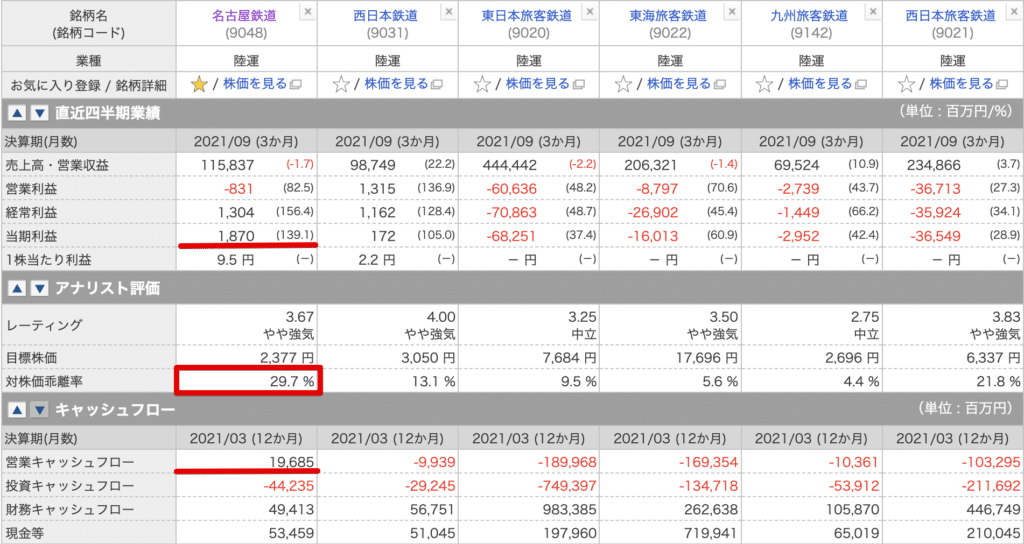
Task: Add 東海旅客鉄道 to favorites with star
Action: [624, 84]
